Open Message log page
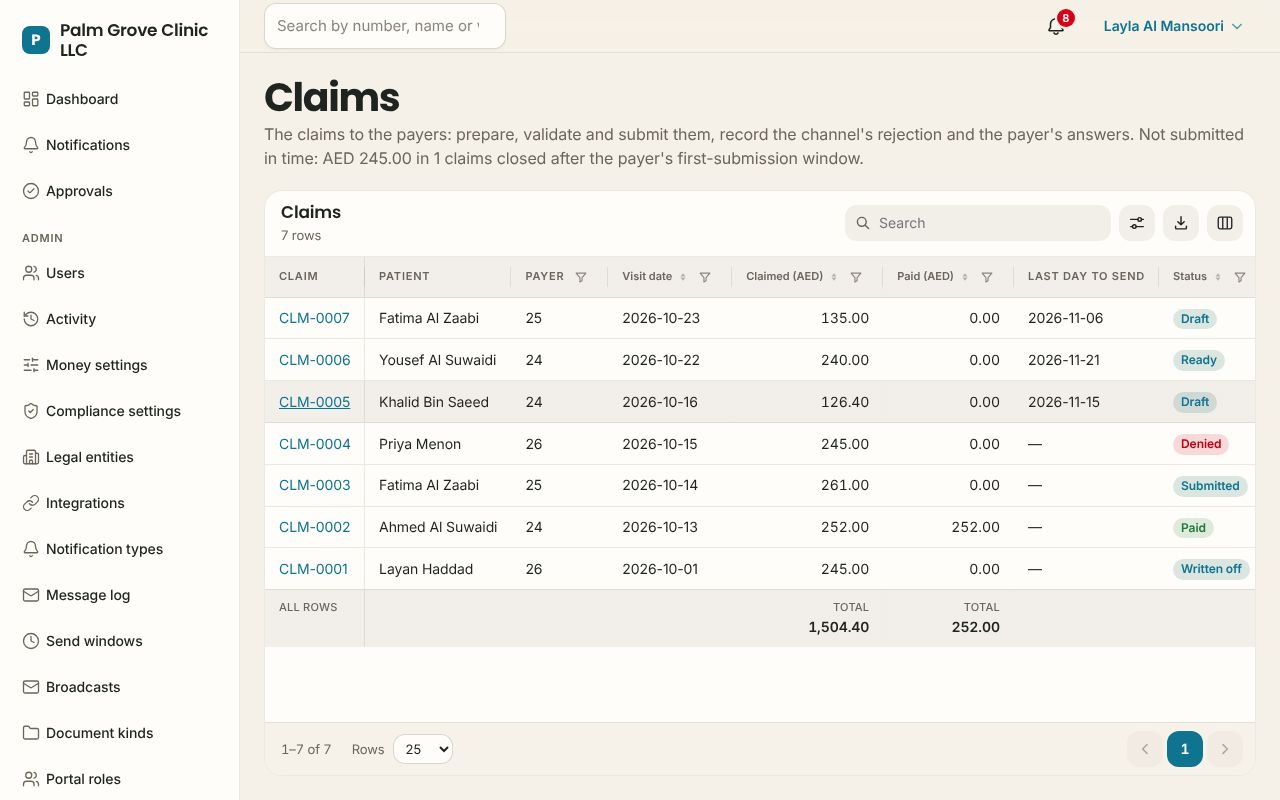This screenshot has width=1280, height=800. coord(120,595)
